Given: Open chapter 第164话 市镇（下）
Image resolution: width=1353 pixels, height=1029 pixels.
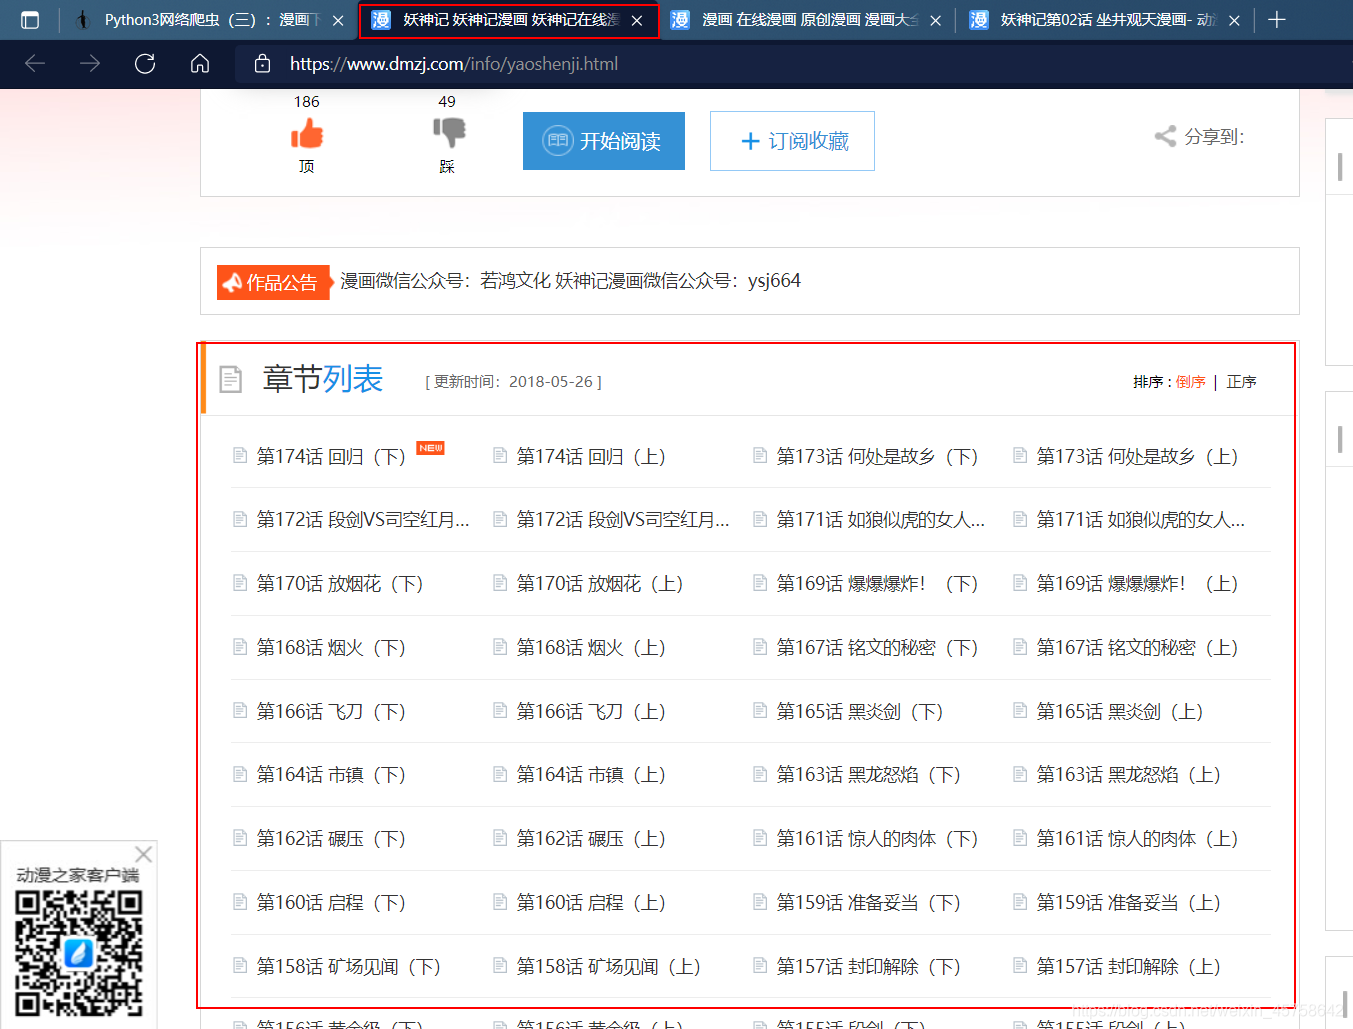Looking at the screenshot, I should pyautogui.click(x=331, y=775).
